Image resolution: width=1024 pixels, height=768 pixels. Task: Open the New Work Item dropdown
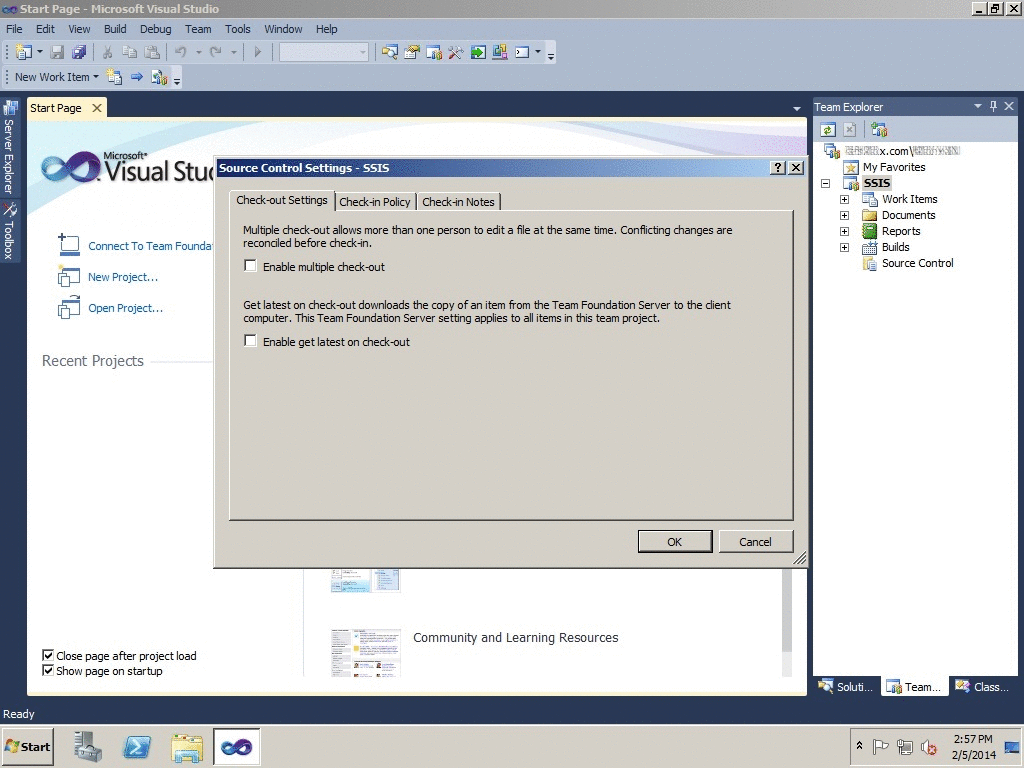click(x=57, y=77)
